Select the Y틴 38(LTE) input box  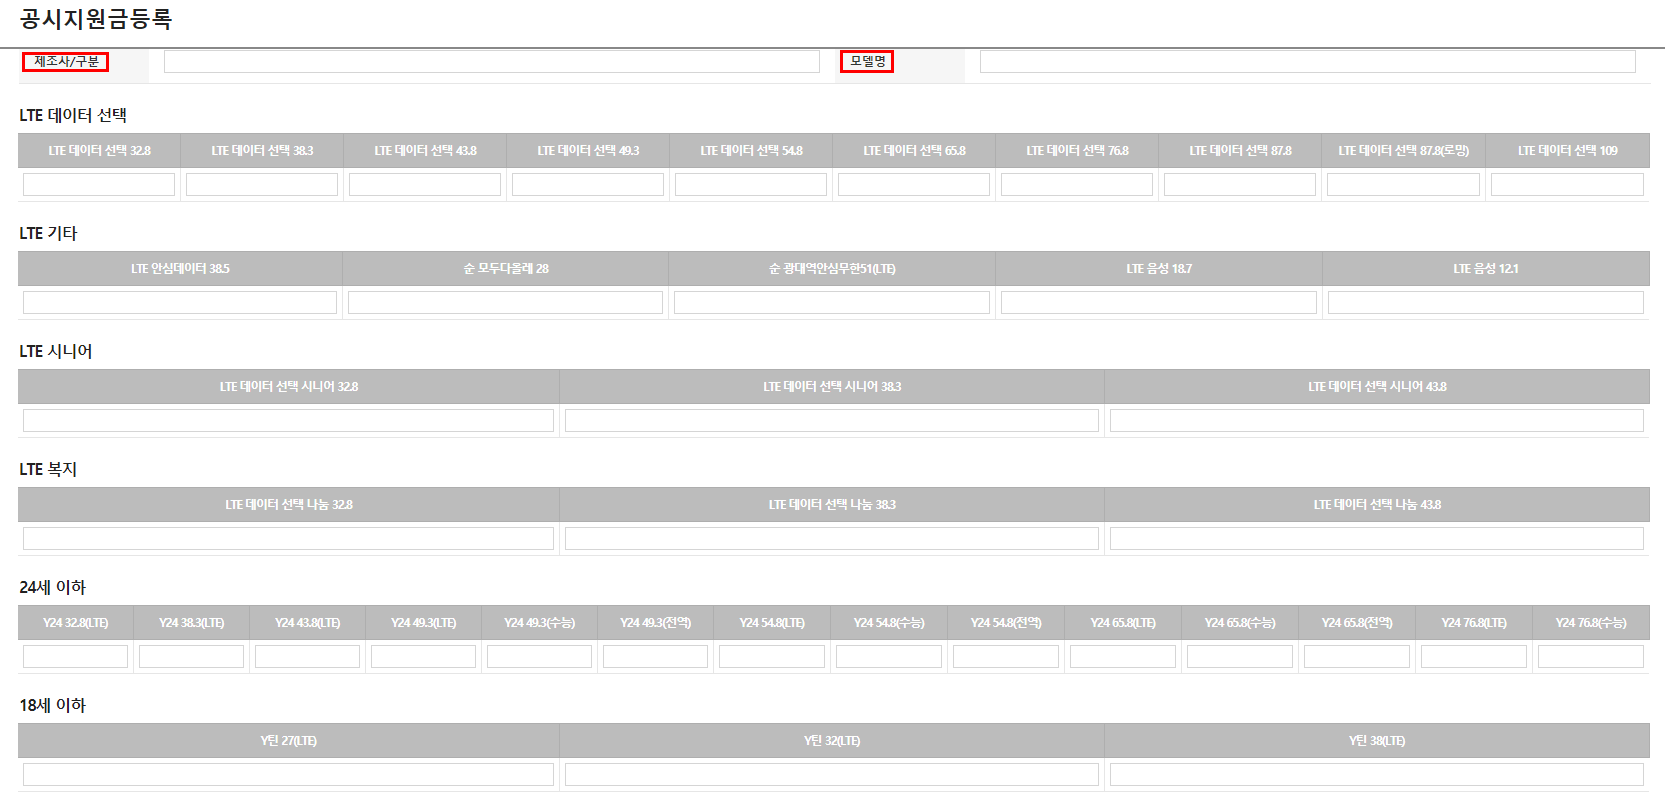(x=1376, y=775)
